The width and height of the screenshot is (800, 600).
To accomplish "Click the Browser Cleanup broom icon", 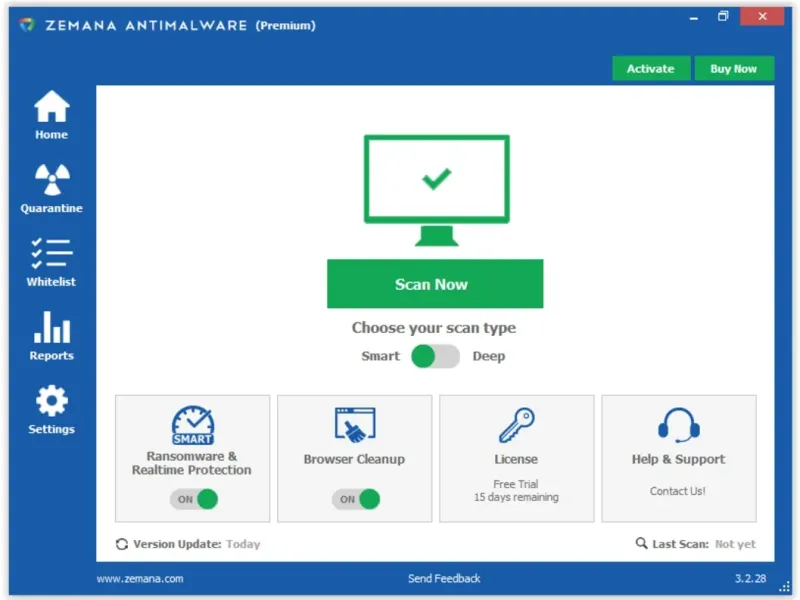I will click(355, 424).
